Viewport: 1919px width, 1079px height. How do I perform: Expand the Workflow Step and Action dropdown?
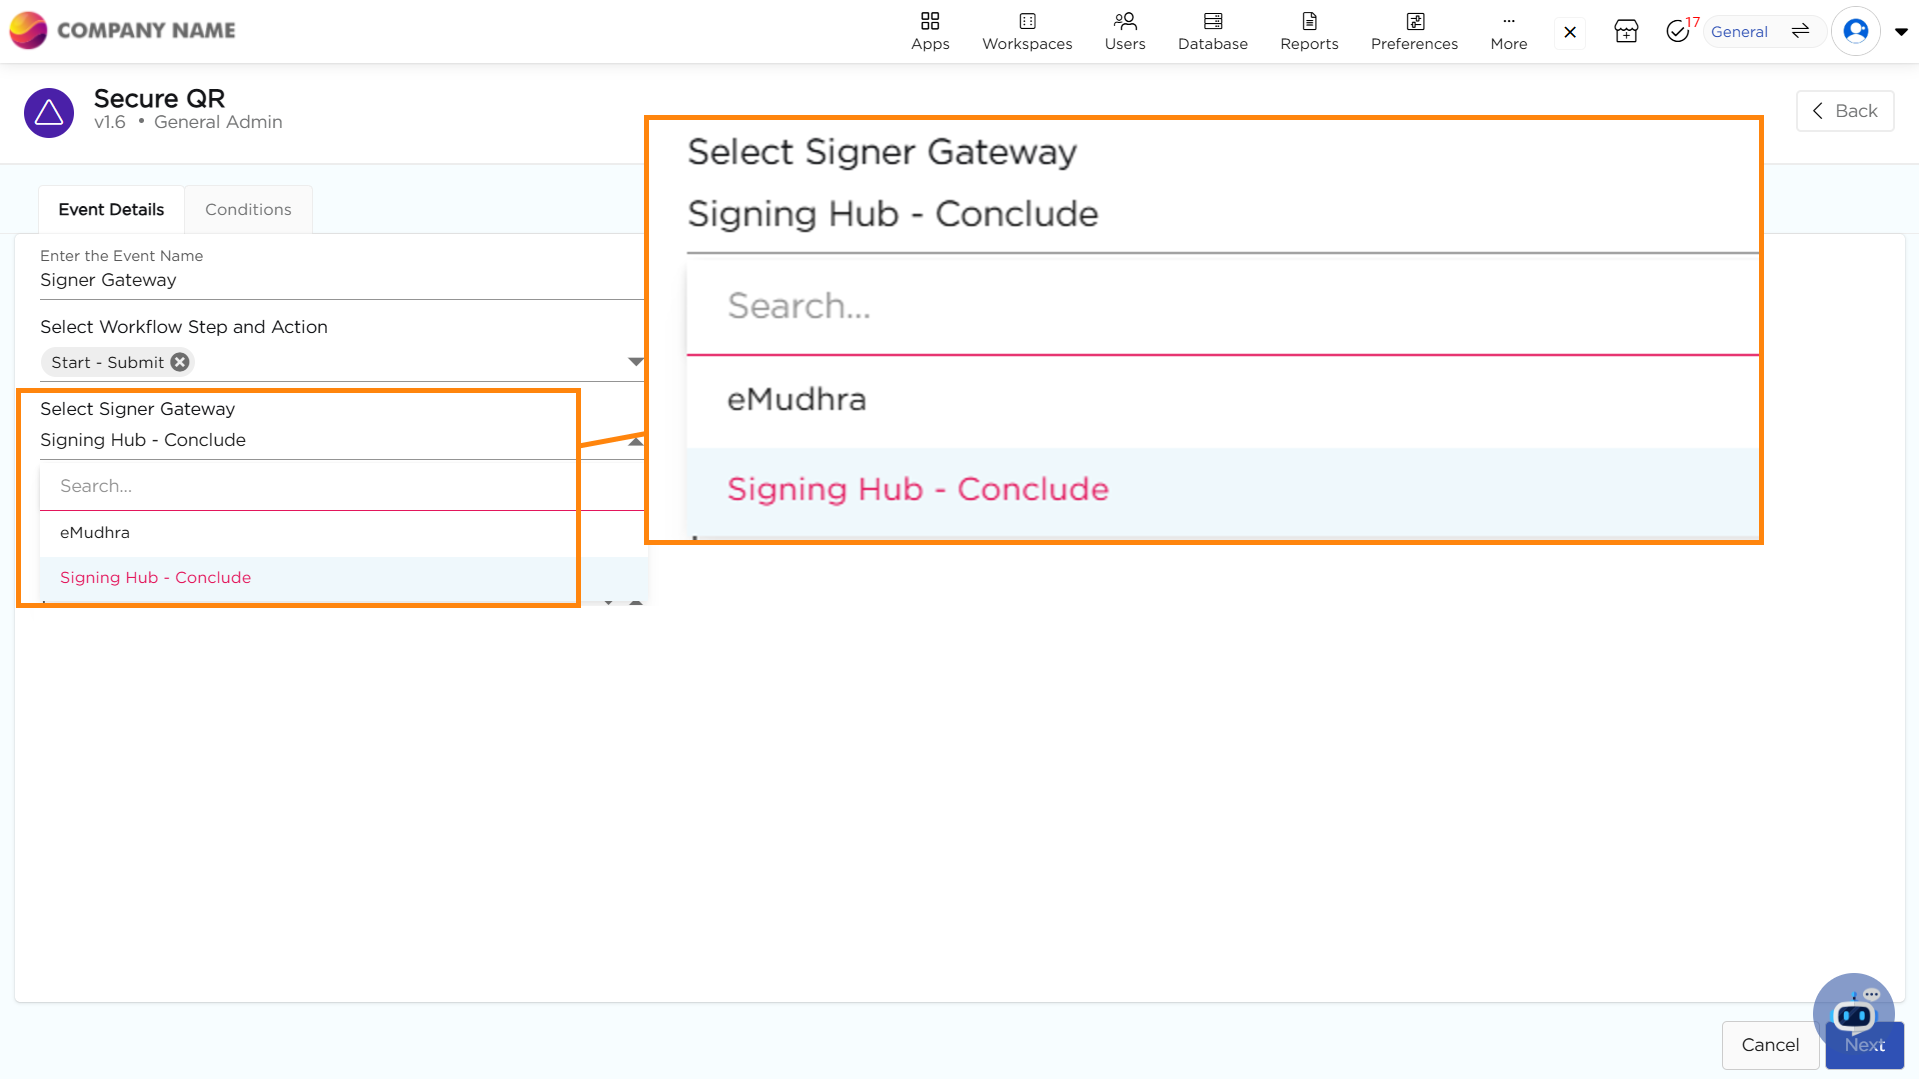[x=635, y=362]
